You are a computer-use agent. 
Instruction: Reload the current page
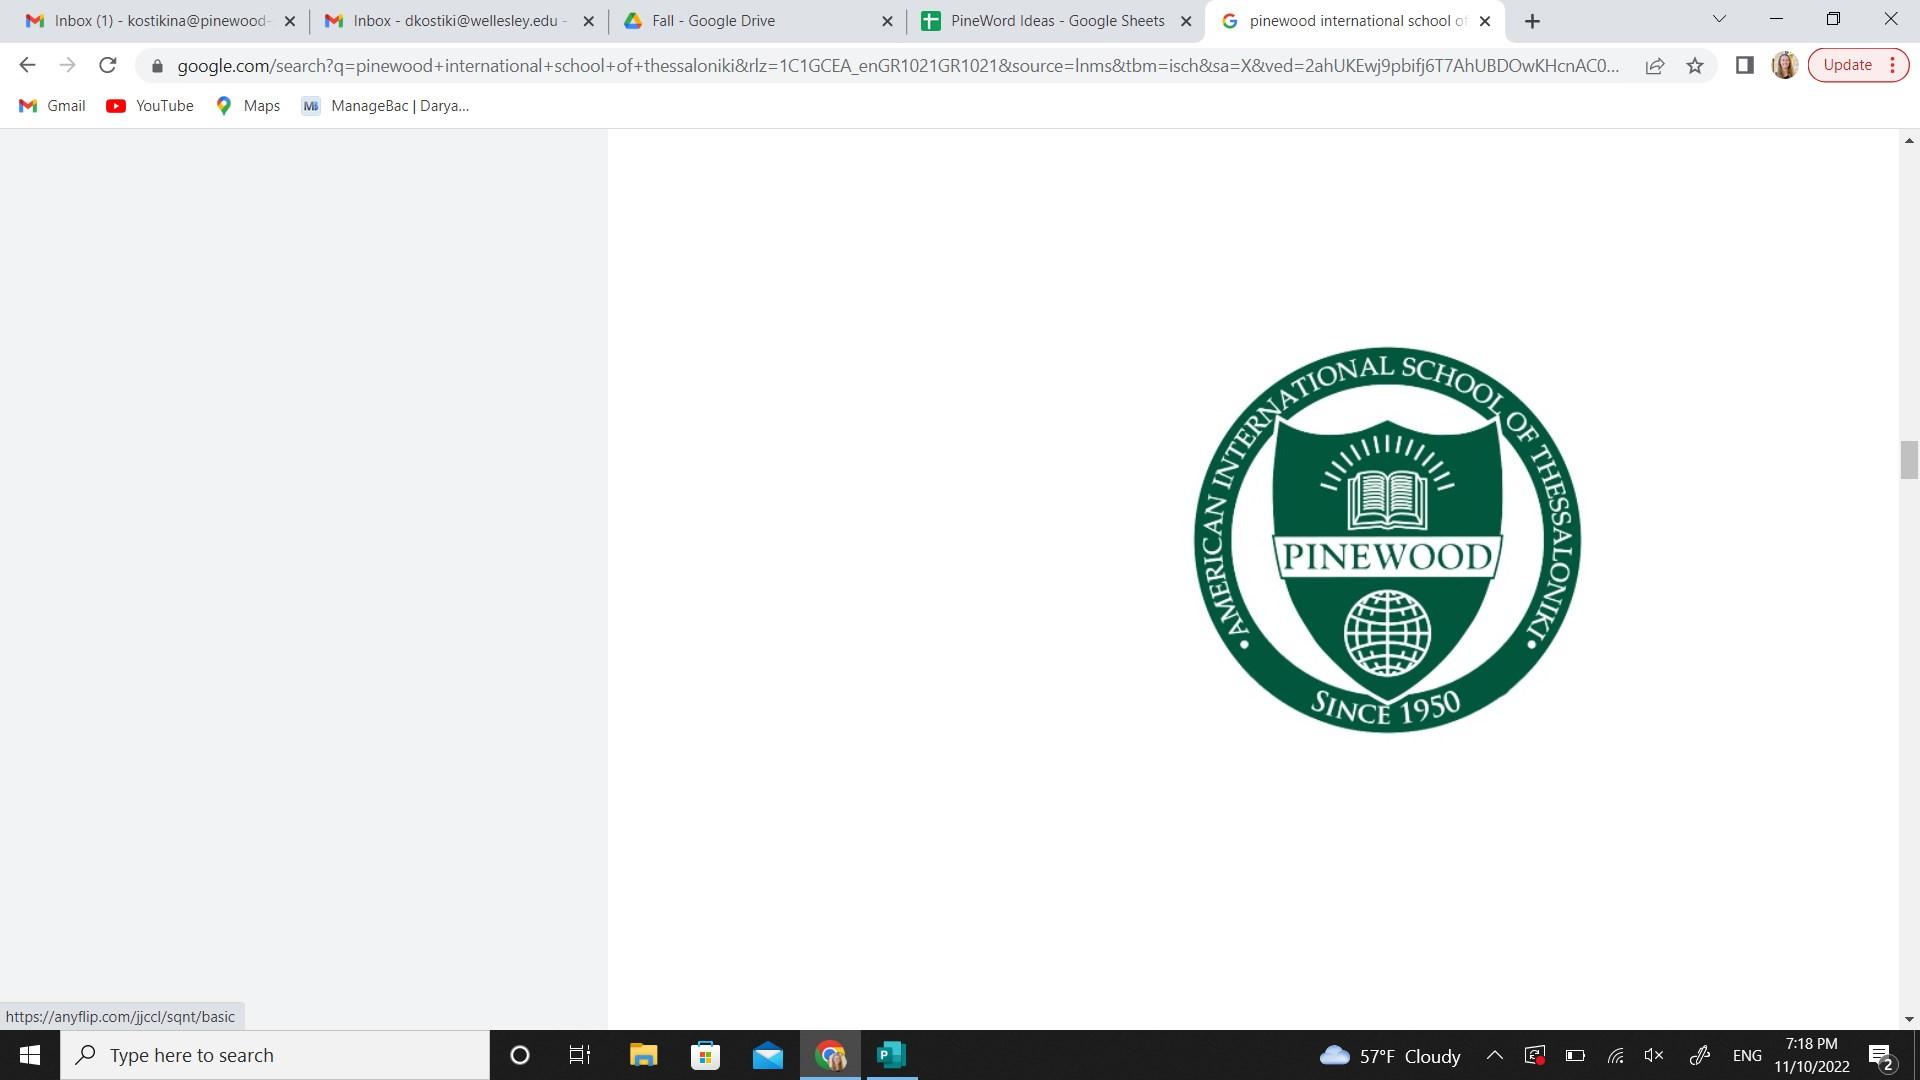coord(108,66)
